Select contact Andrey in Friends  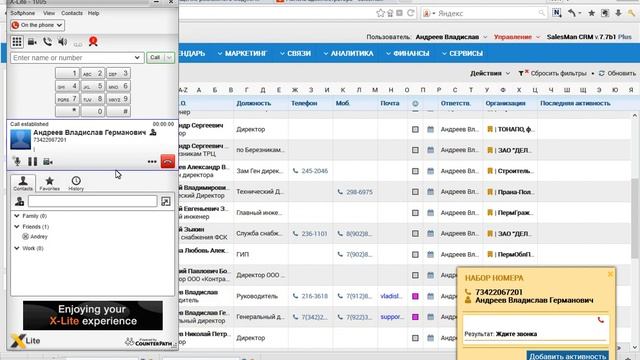pyautogui.click(x=35, y=237)
